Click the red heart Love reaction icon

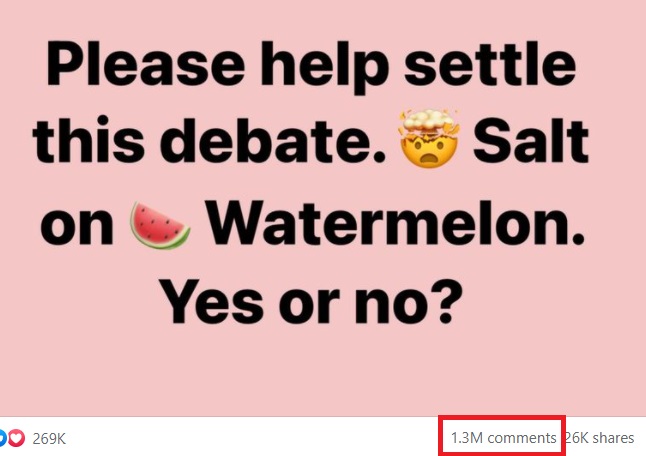(x=16, y=438)
